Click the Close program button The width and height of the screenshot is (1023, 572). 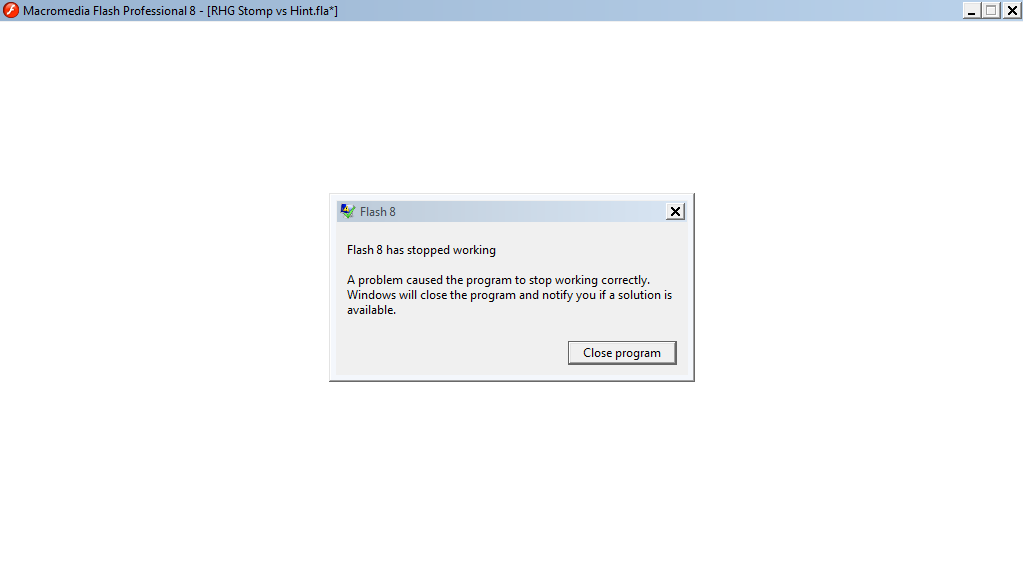tap(622, 353)
